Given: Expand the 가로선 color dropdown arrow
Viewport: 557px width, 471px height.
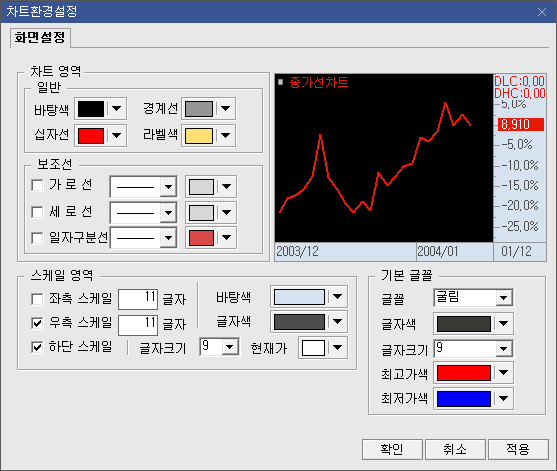Looking at the screenshot, I should click(226, 186).
